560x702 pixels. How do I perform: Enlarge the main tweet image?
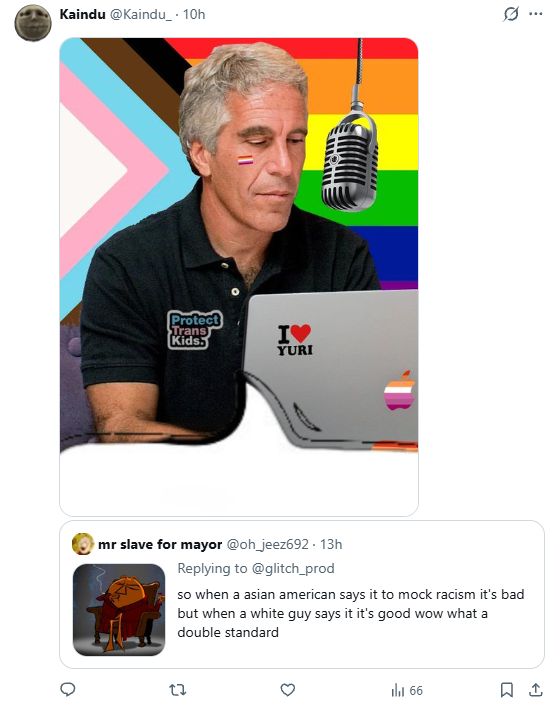coord(239,277)
